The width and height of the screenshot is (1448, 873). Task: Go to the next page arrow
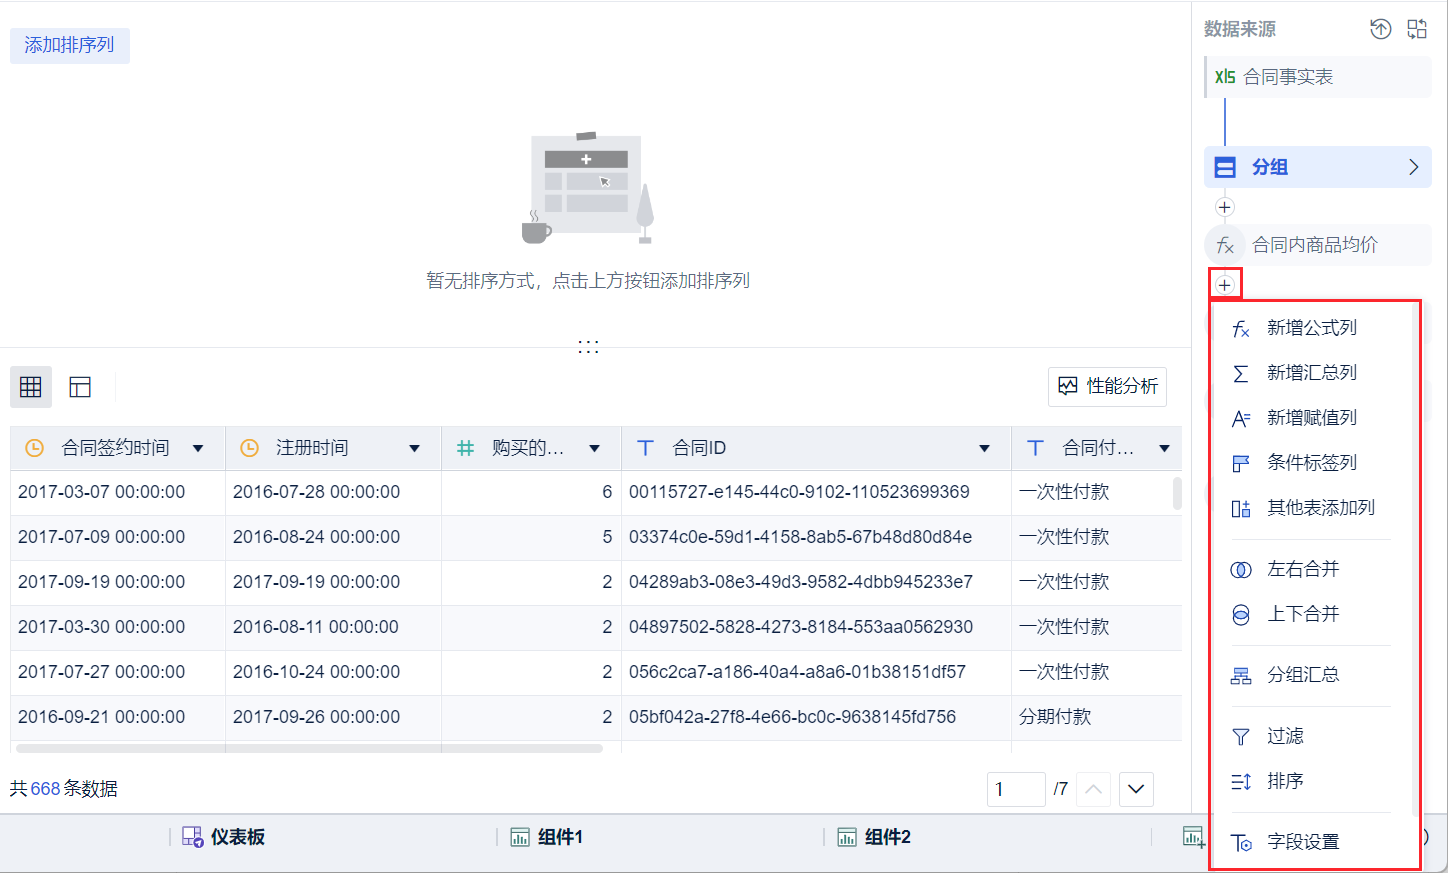(1136, 789)
